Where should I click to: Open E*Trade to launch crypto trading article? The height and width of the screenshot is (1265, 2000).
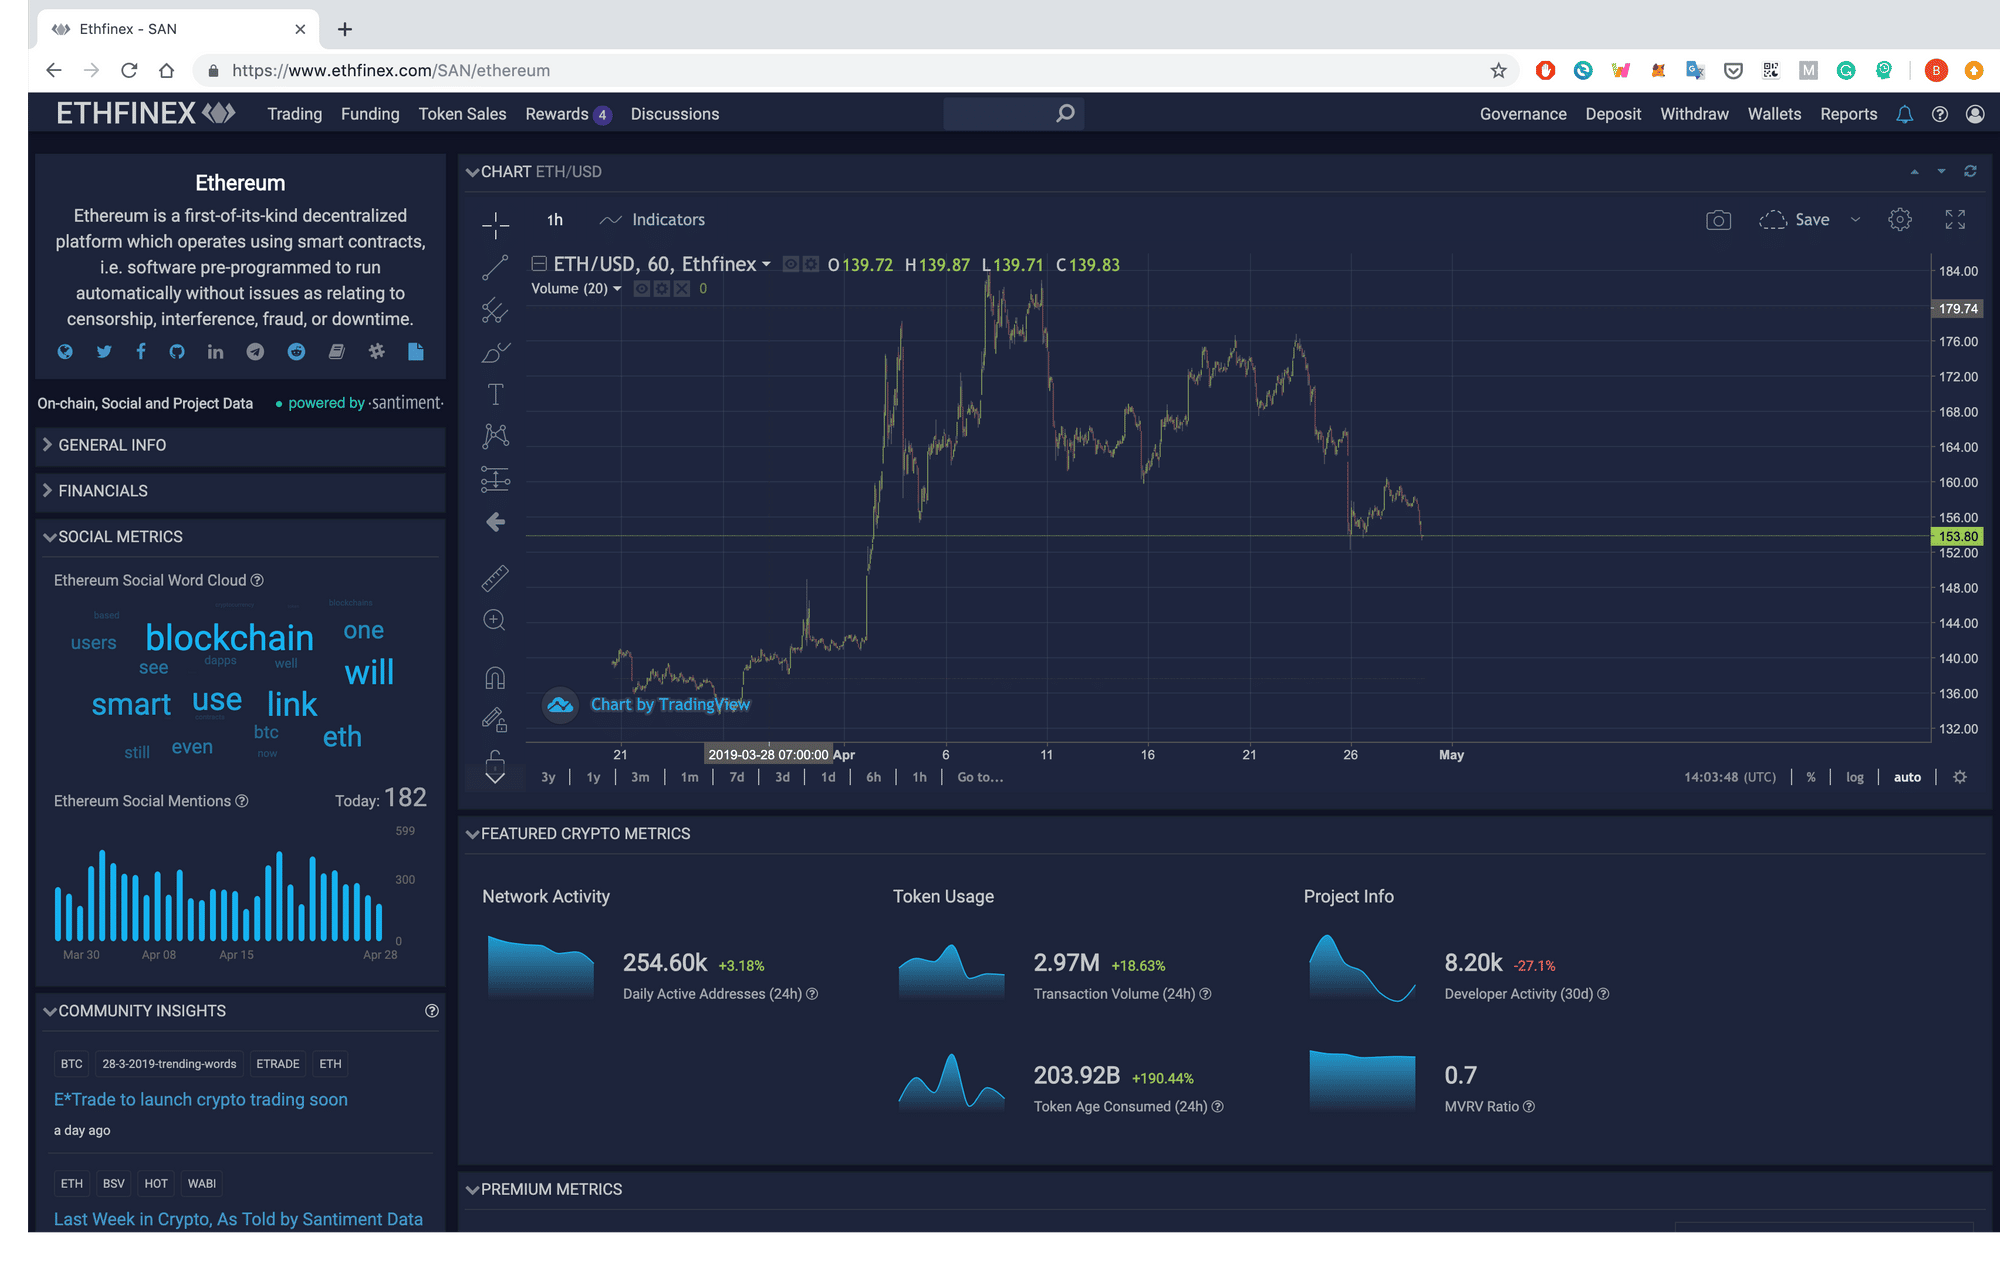(201, 1100)
